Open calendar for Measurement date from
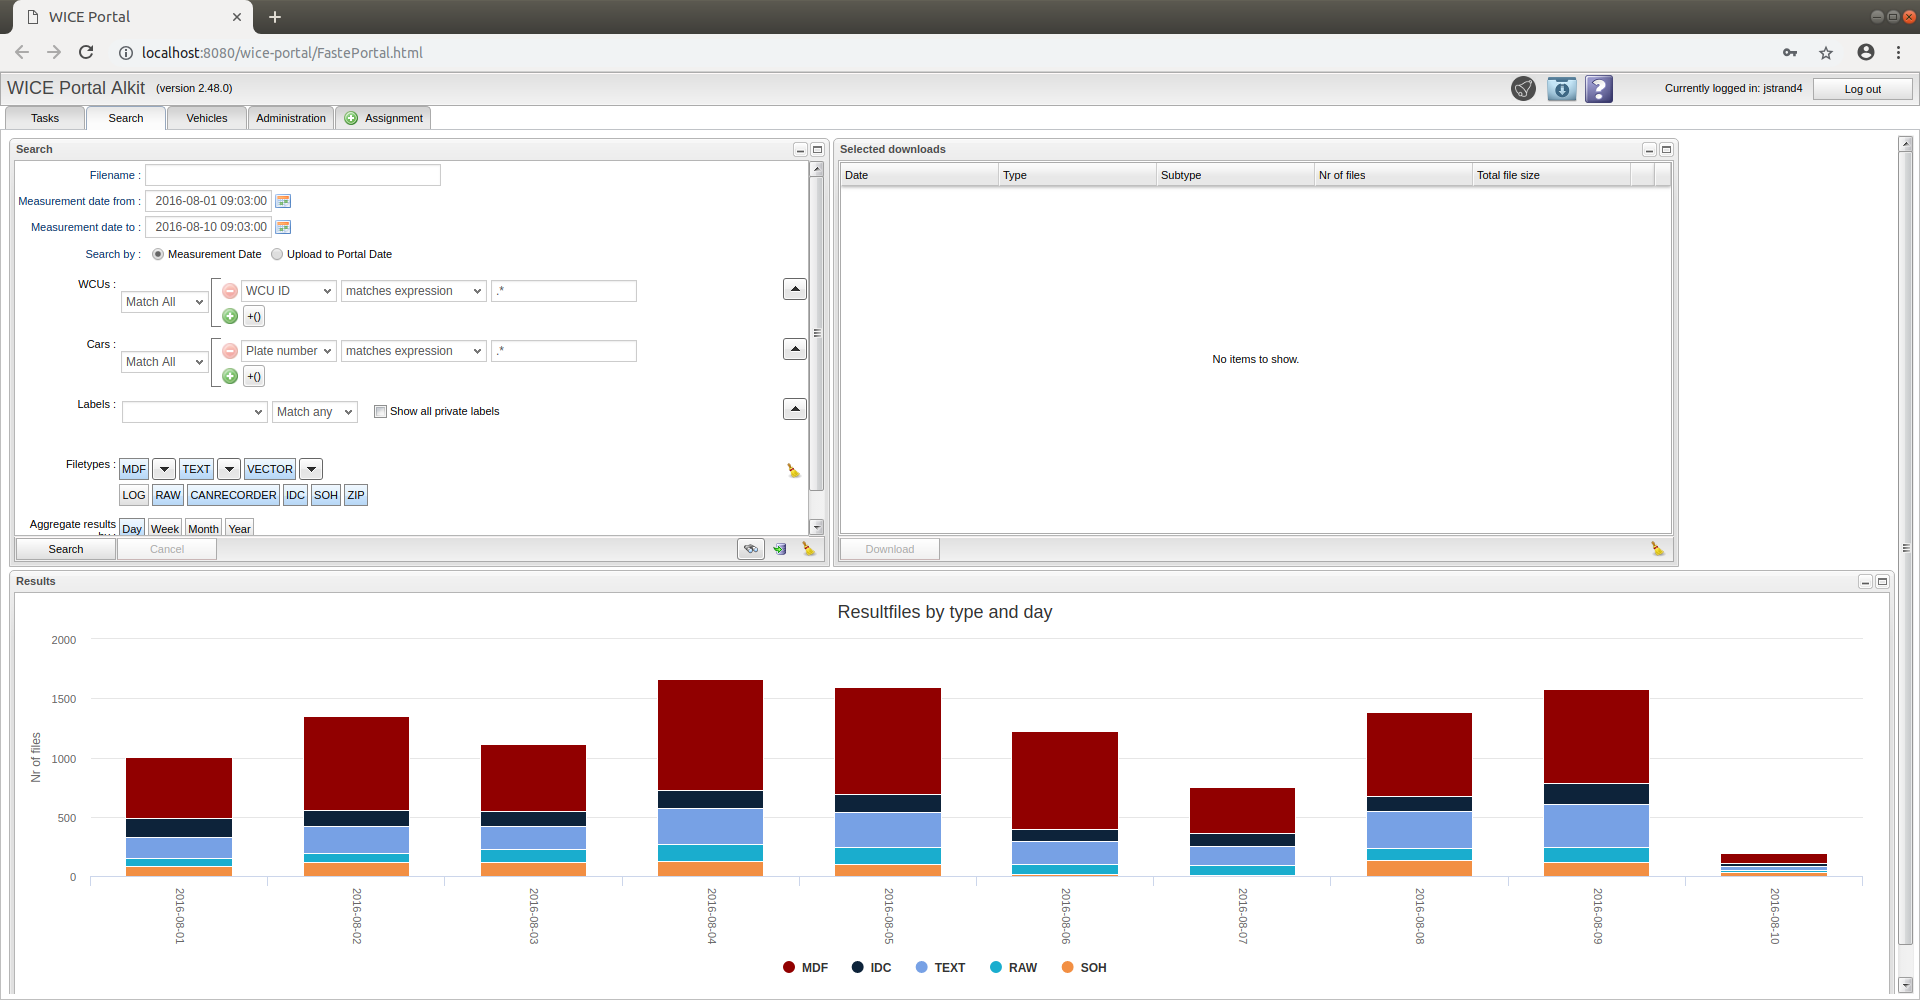The height and width of the screenshot is (1000, 1920). (283, 201)
